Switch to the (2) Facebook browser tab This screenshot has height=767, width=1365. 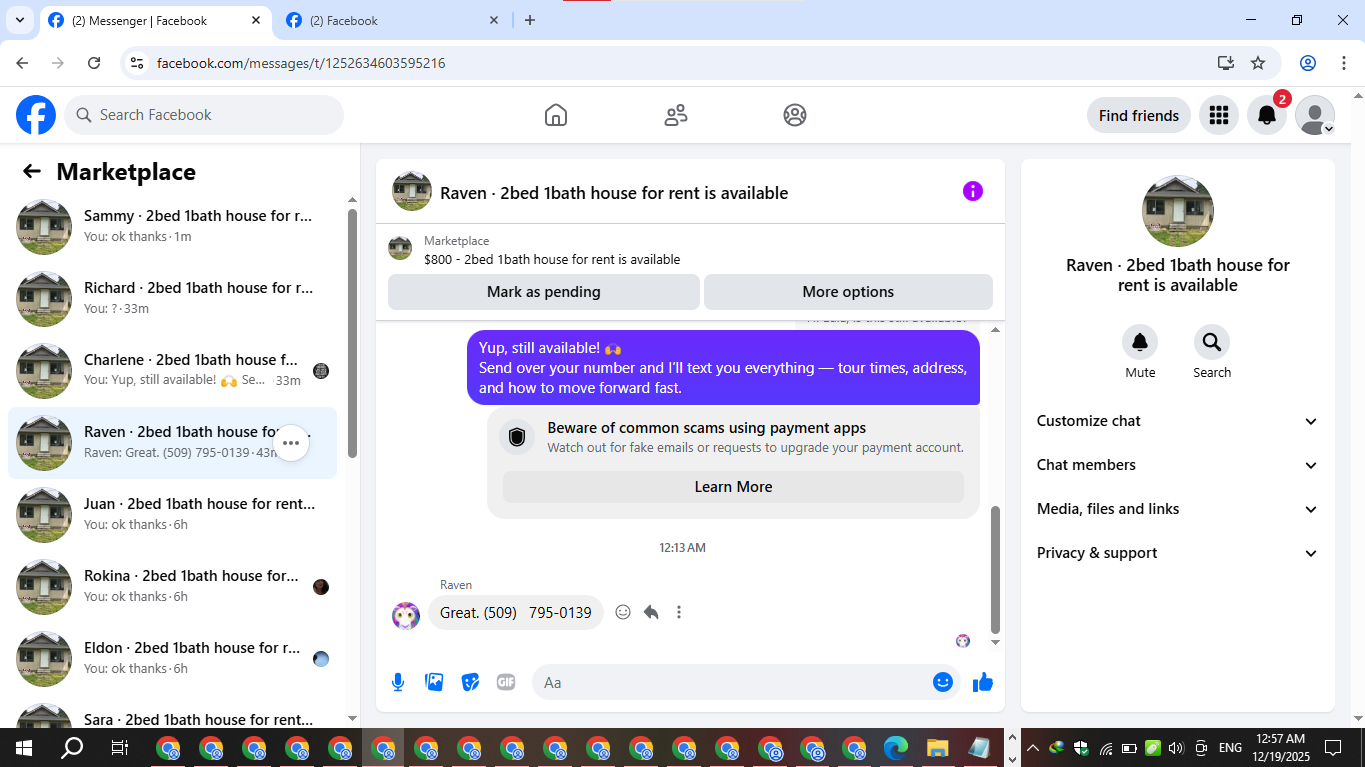[x=390, y=20]
